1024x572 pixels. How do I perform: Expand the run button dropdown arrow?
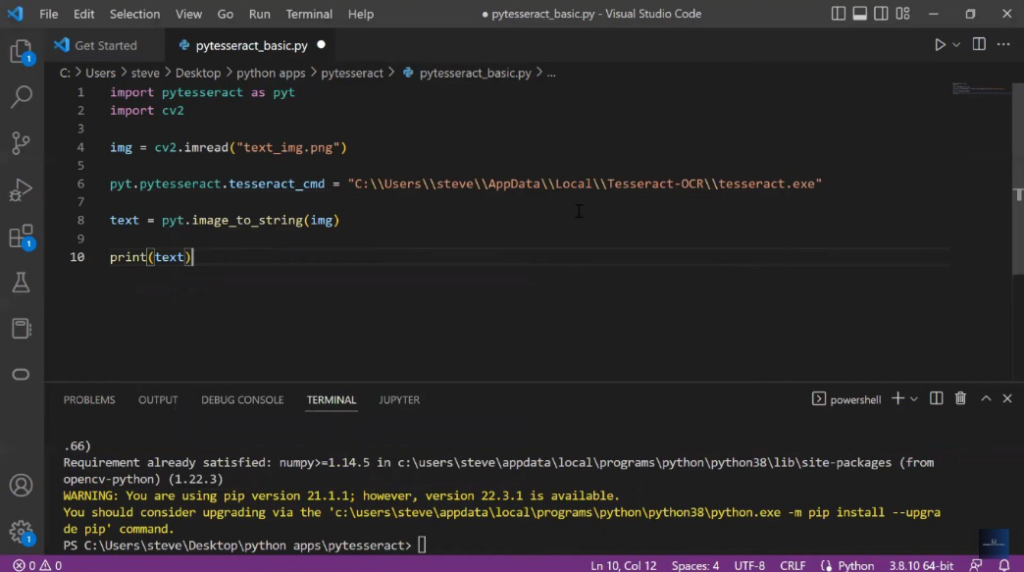point(956,45)
